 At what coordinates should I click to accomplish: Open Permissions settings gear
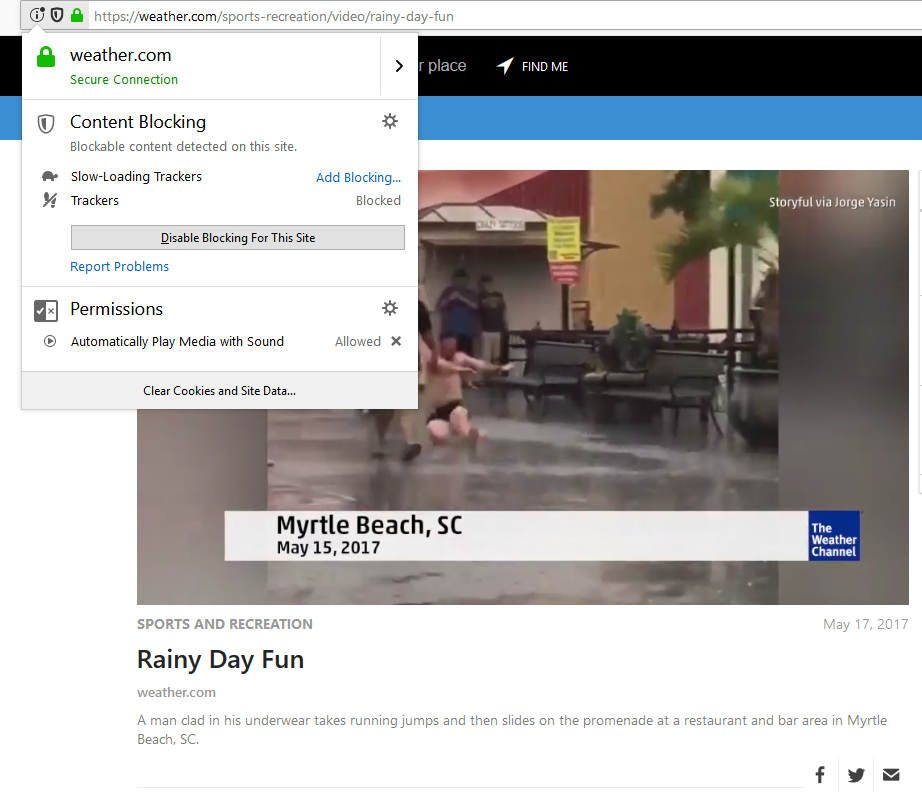pyautogui.click(x=390, y=308)
